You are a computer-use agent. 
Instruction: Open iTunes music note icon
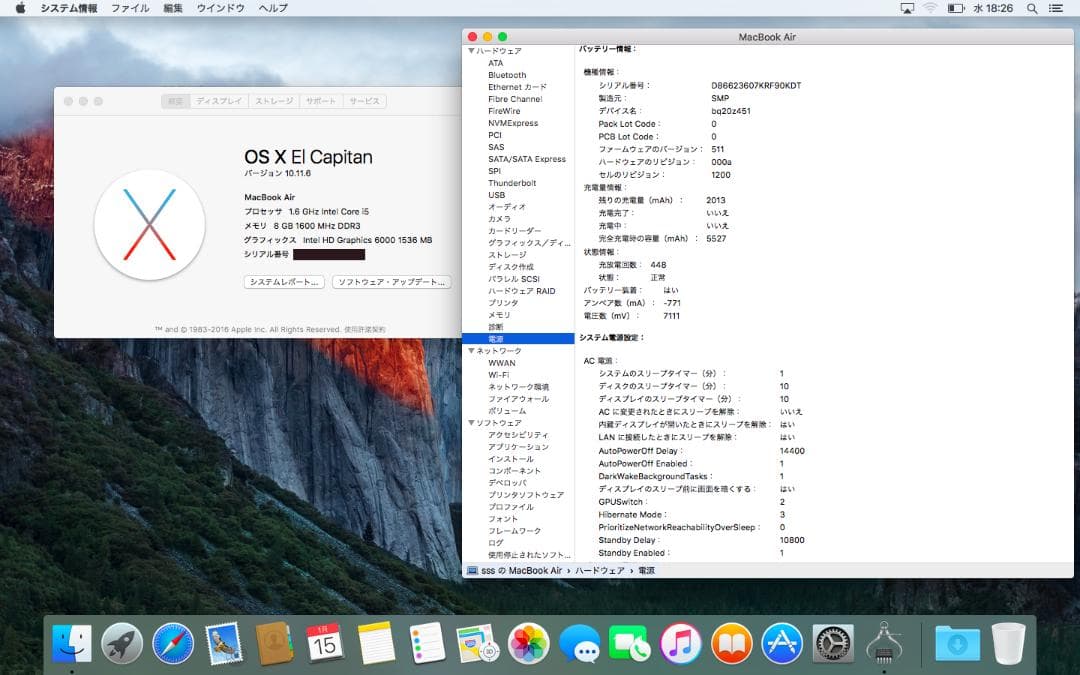[681, 643]
